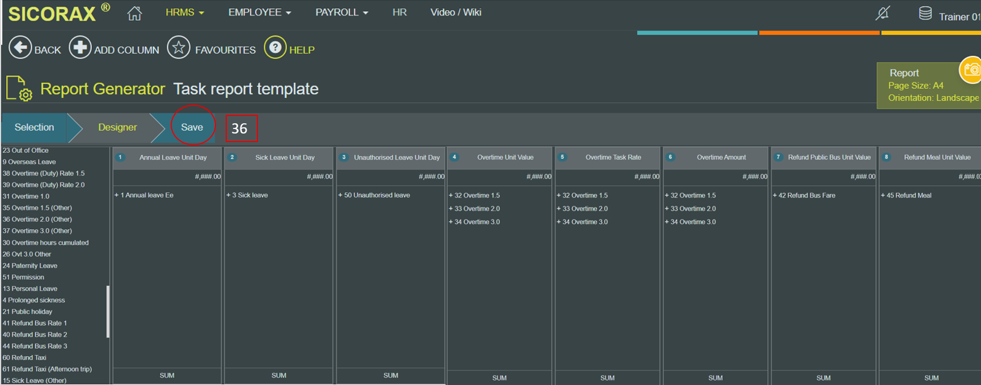981x385 pixels.
Task: Select '+ 3 Sick leave' entry
Action: pyautogui.click(x=247, y=195)
